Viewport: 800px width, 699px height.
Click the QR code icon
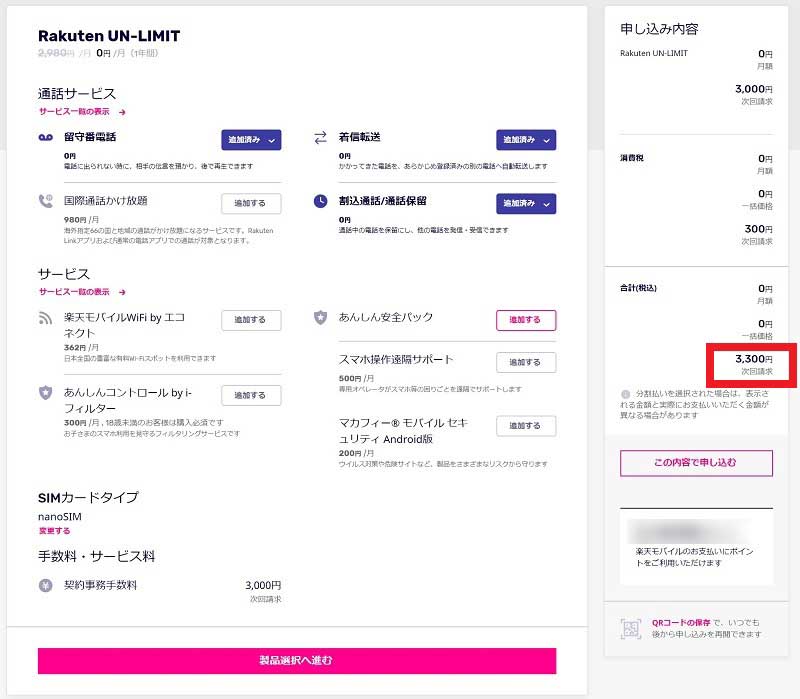pyautogui.click(x=631, y=629)
